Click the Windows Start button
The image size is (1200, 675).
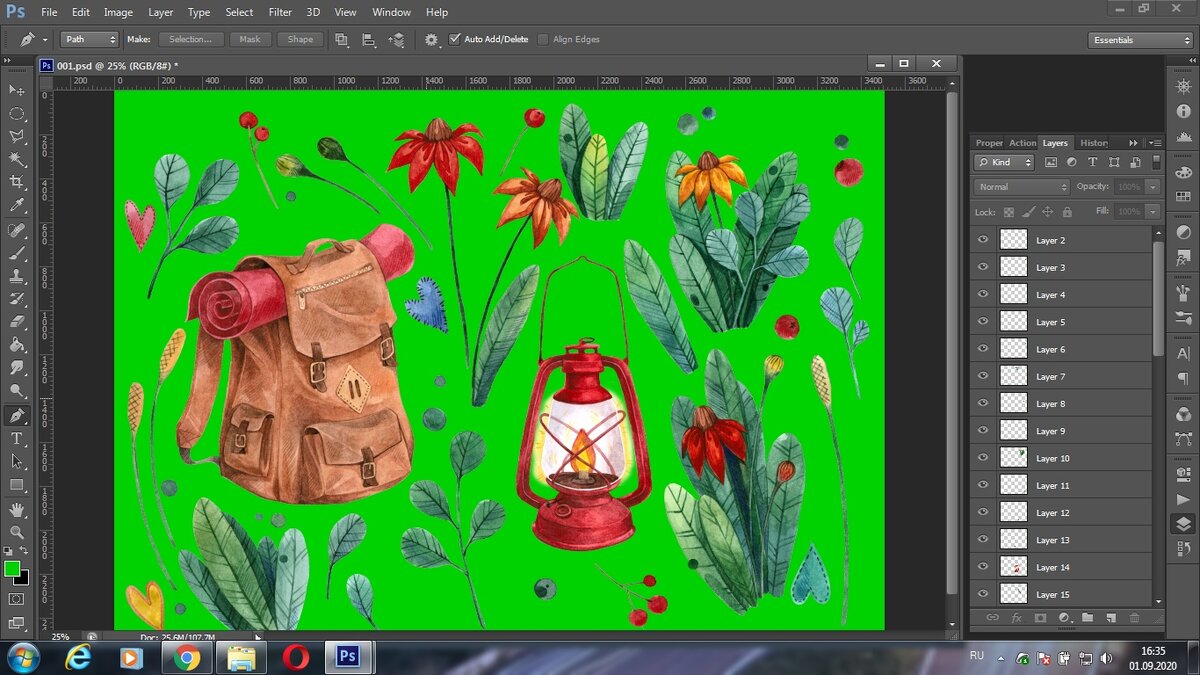click(22, 658)
